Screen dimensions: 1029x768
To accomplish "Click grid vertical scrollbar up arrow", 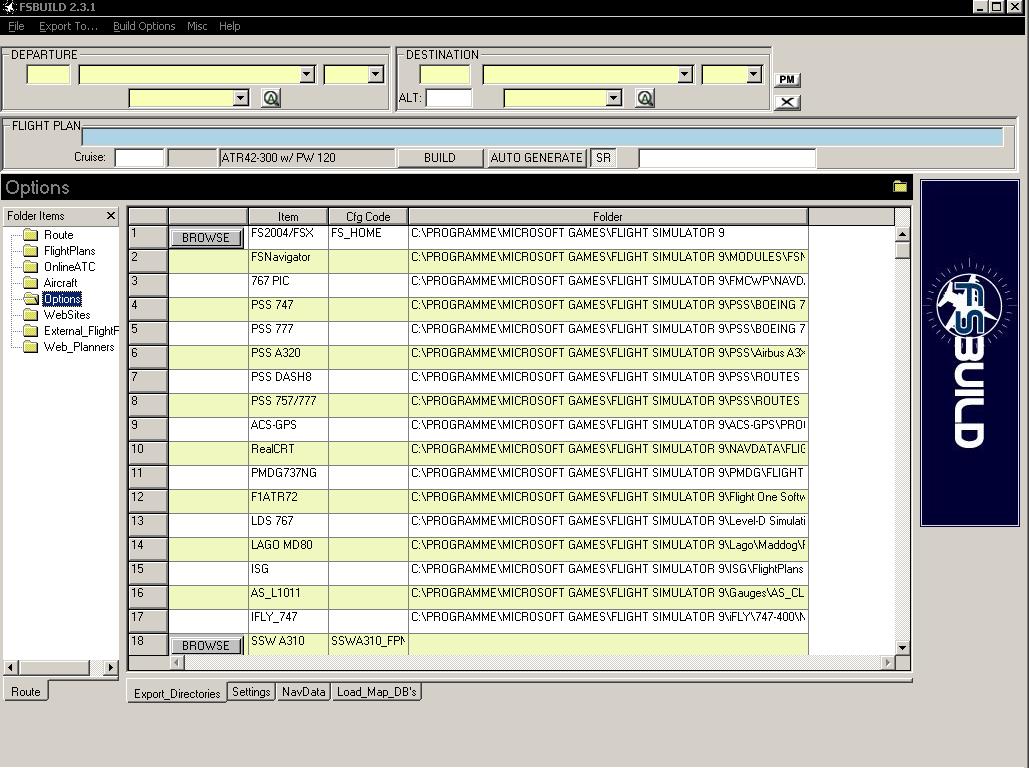I will pos(902,234).
